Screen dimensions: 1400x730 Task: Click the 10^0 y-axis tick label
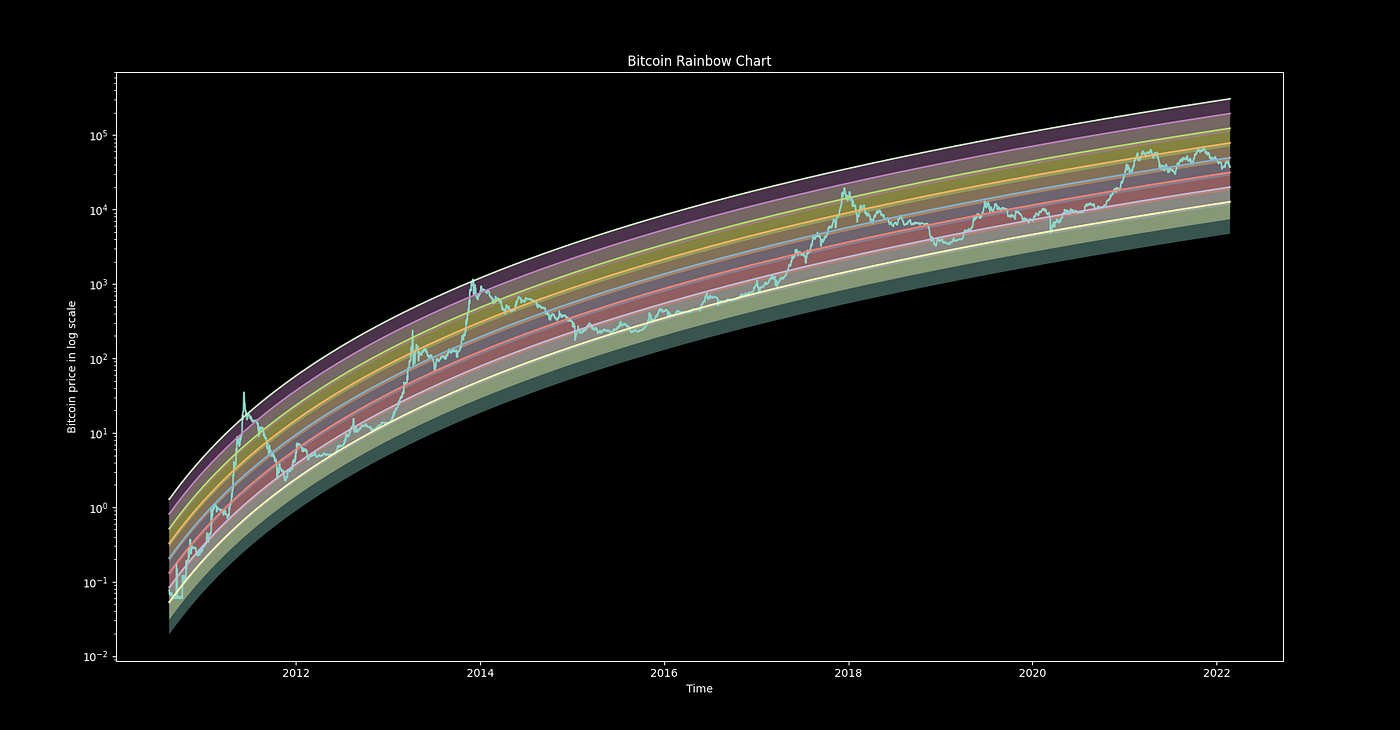[98, 508]
